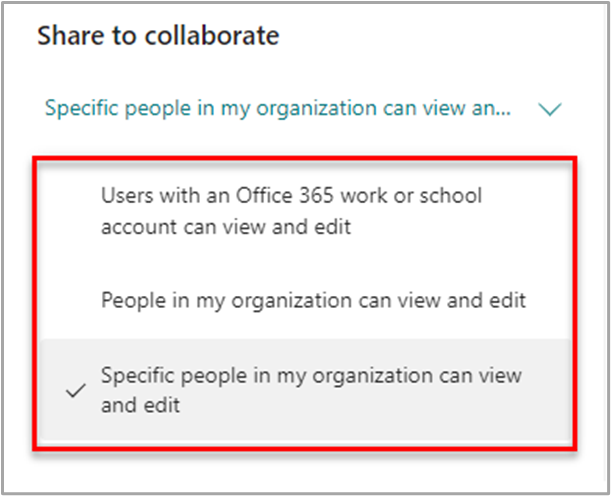Pick the highlighted Specific people list entry
Viewport: 611px width, 496px height.
click(x=310, y=391)
